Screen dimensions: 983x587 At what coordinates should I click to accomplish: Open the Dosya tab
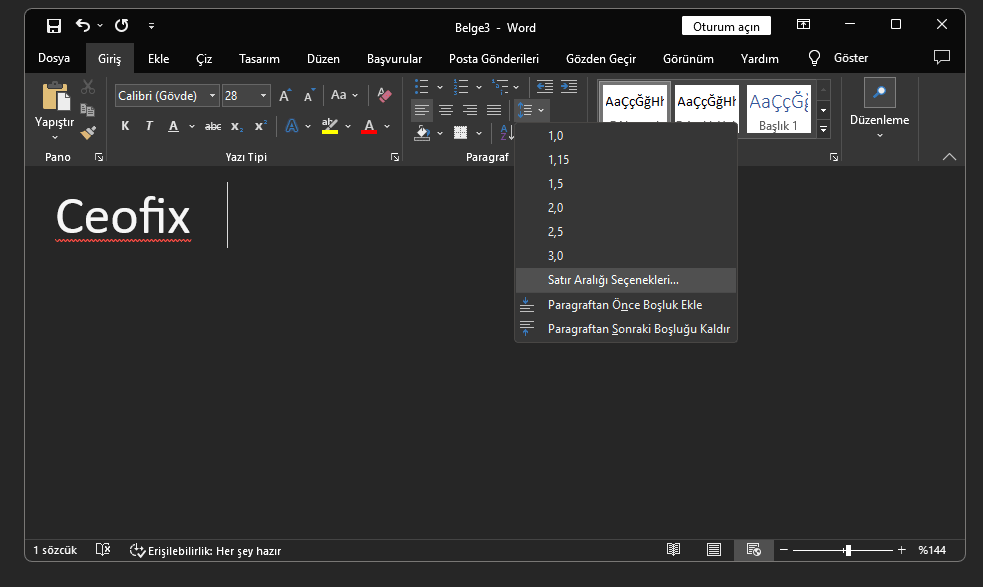coord(54,58)
